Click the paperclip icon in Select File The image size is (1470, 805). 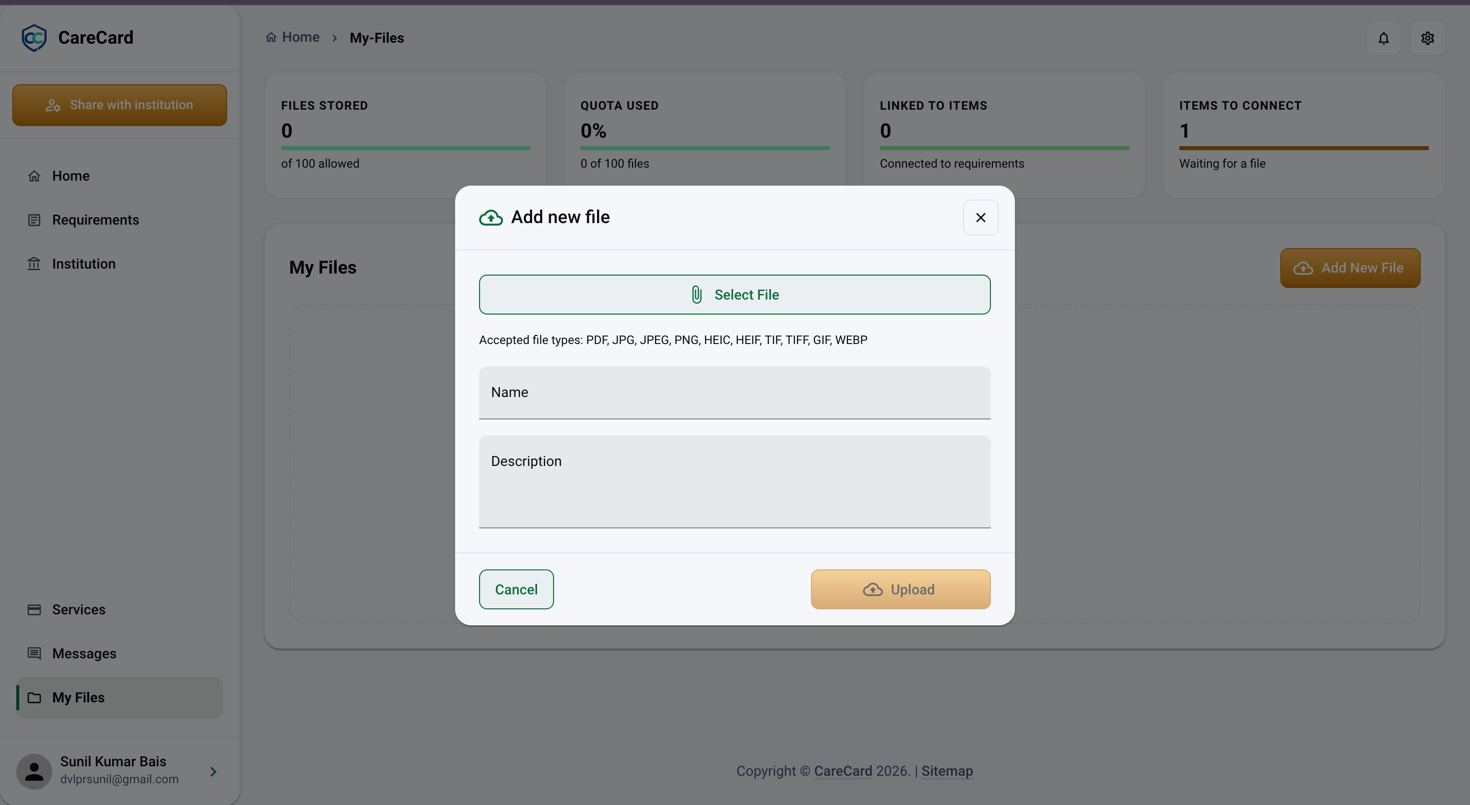coord(697,295)
